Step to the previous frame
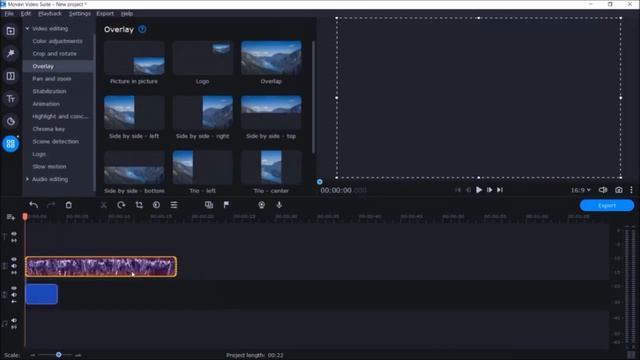The height and width of the screenshot is (360, 640). pyautogui.click(x=468, y=190)
